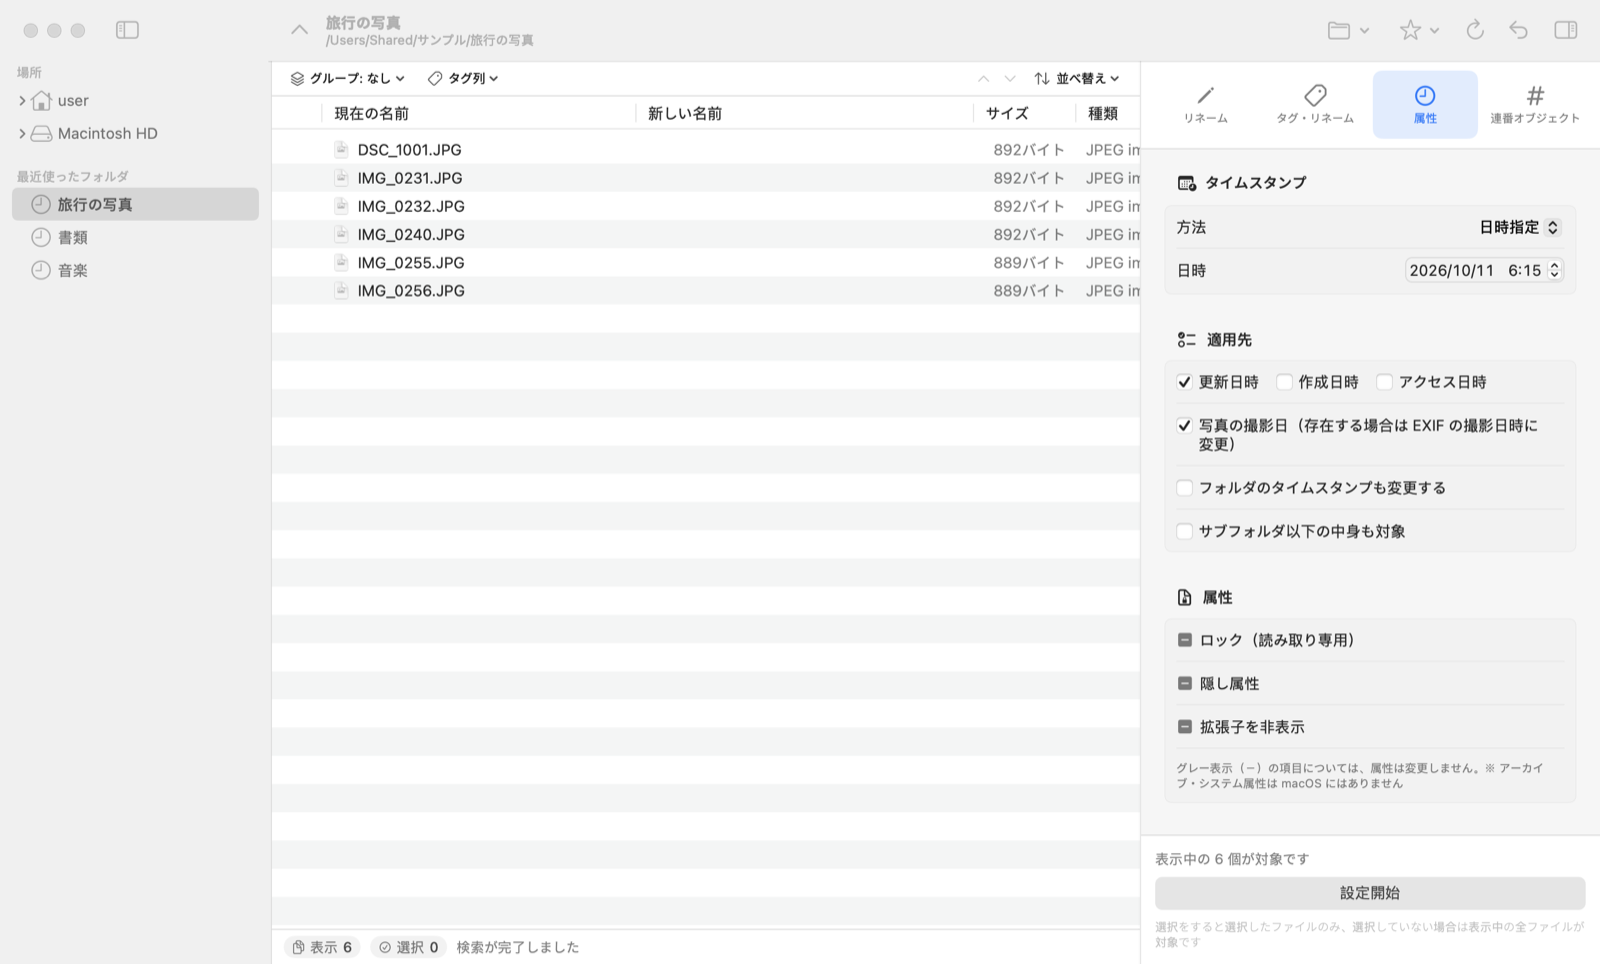Click the 日時 field stepper arrows
Screen dimensions: 1600x964
(1554, 270)
